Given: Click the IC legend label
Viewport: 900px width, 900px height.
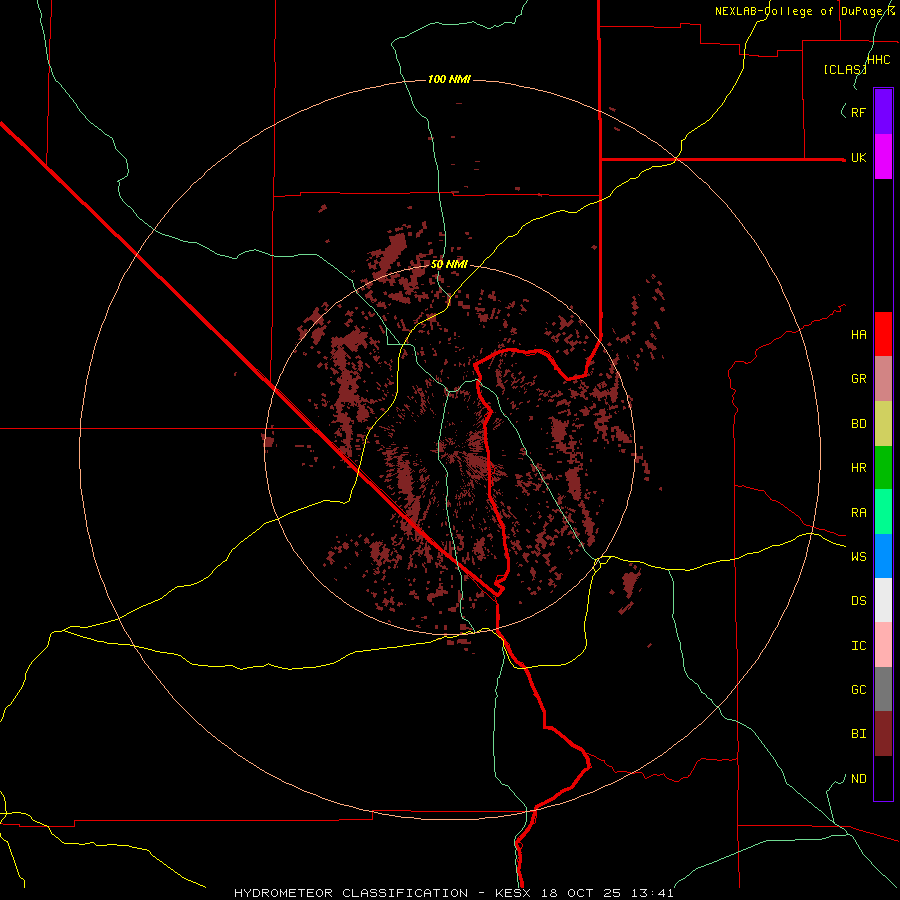Looking at the screenshot, I should pos(858,646).
